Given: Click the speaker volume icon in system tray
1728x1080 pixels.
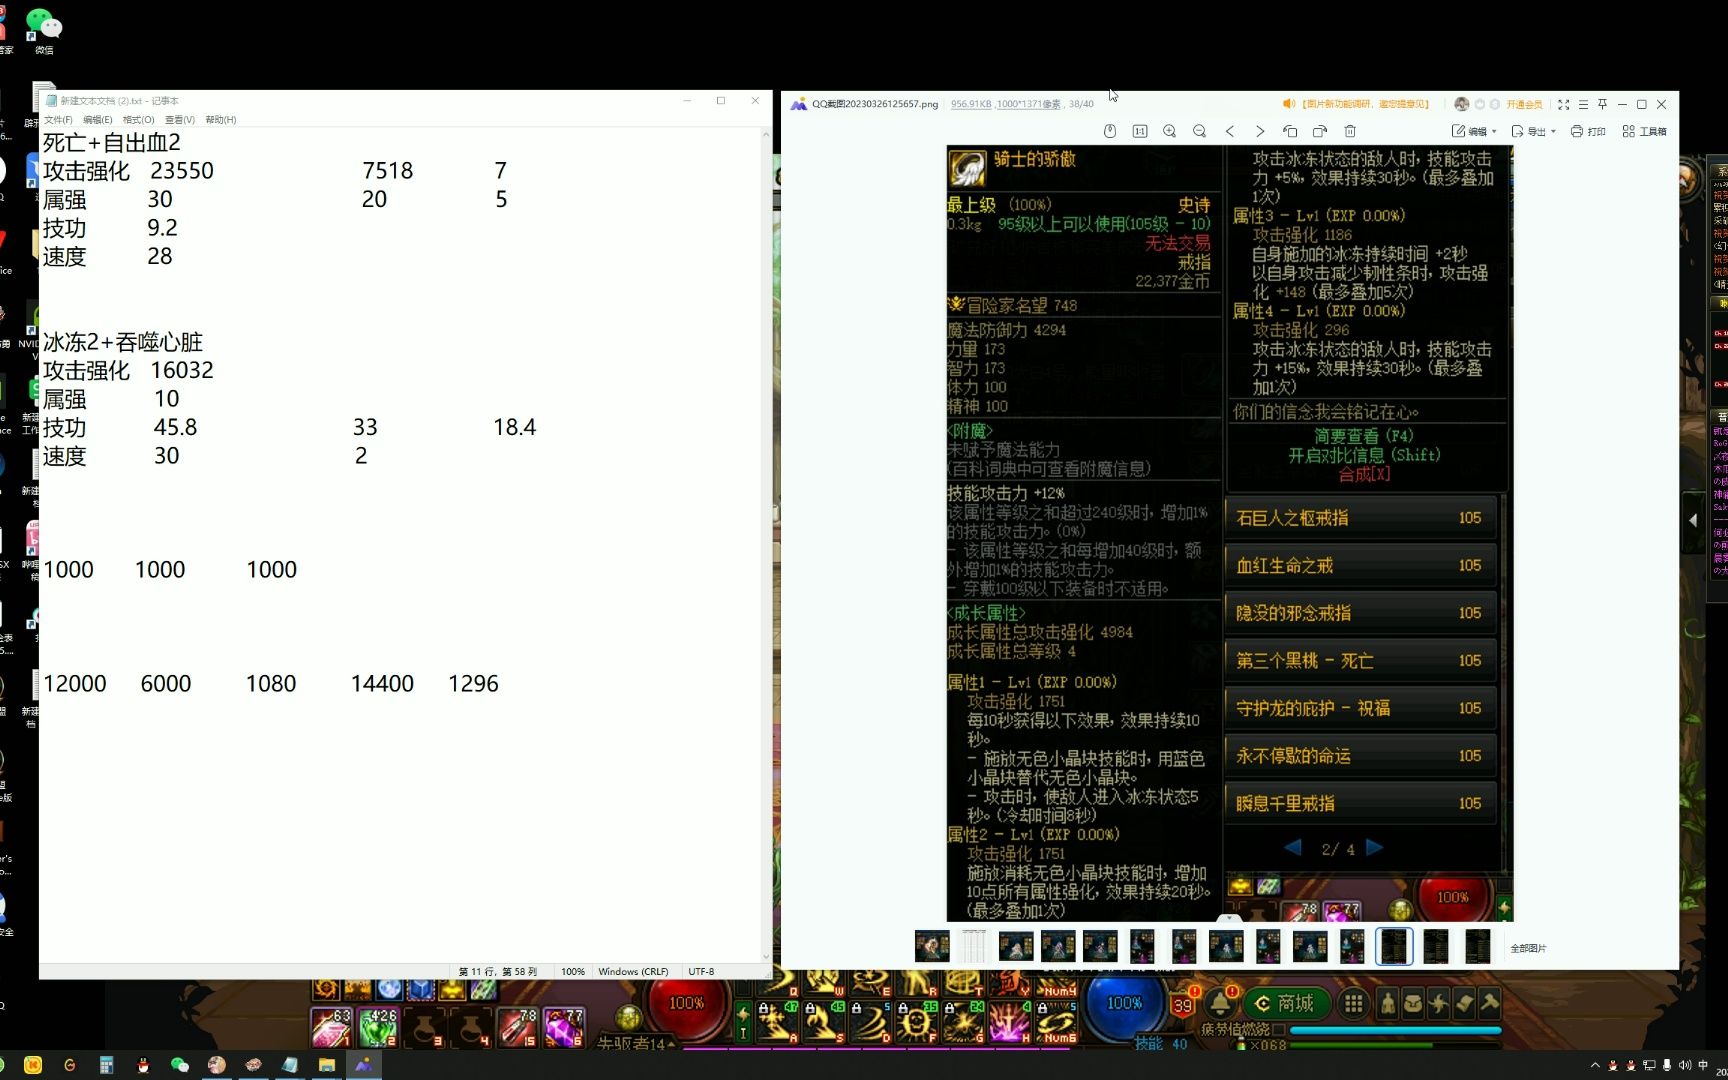Looking at the screenshot, I should click(x=1685, y=1066).
